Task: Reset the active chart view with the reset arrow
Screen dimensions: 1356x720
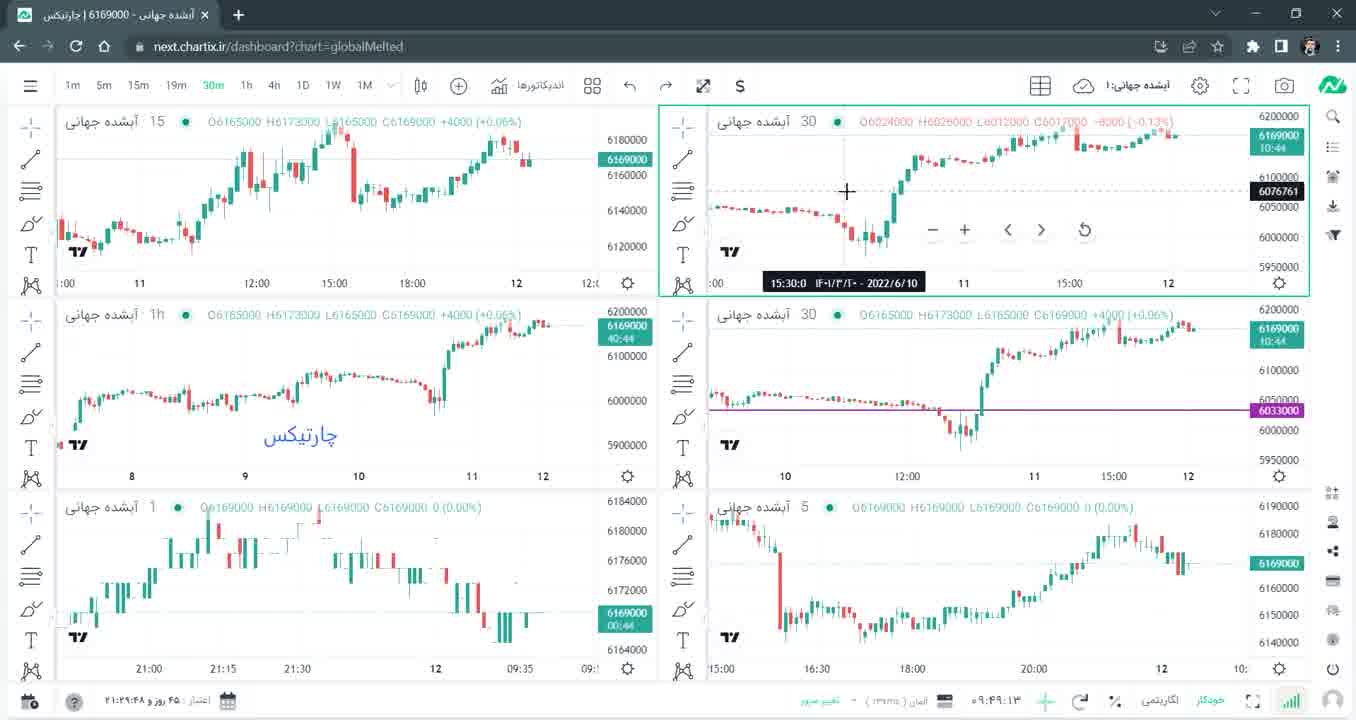Action: [x=1085, y=230]
